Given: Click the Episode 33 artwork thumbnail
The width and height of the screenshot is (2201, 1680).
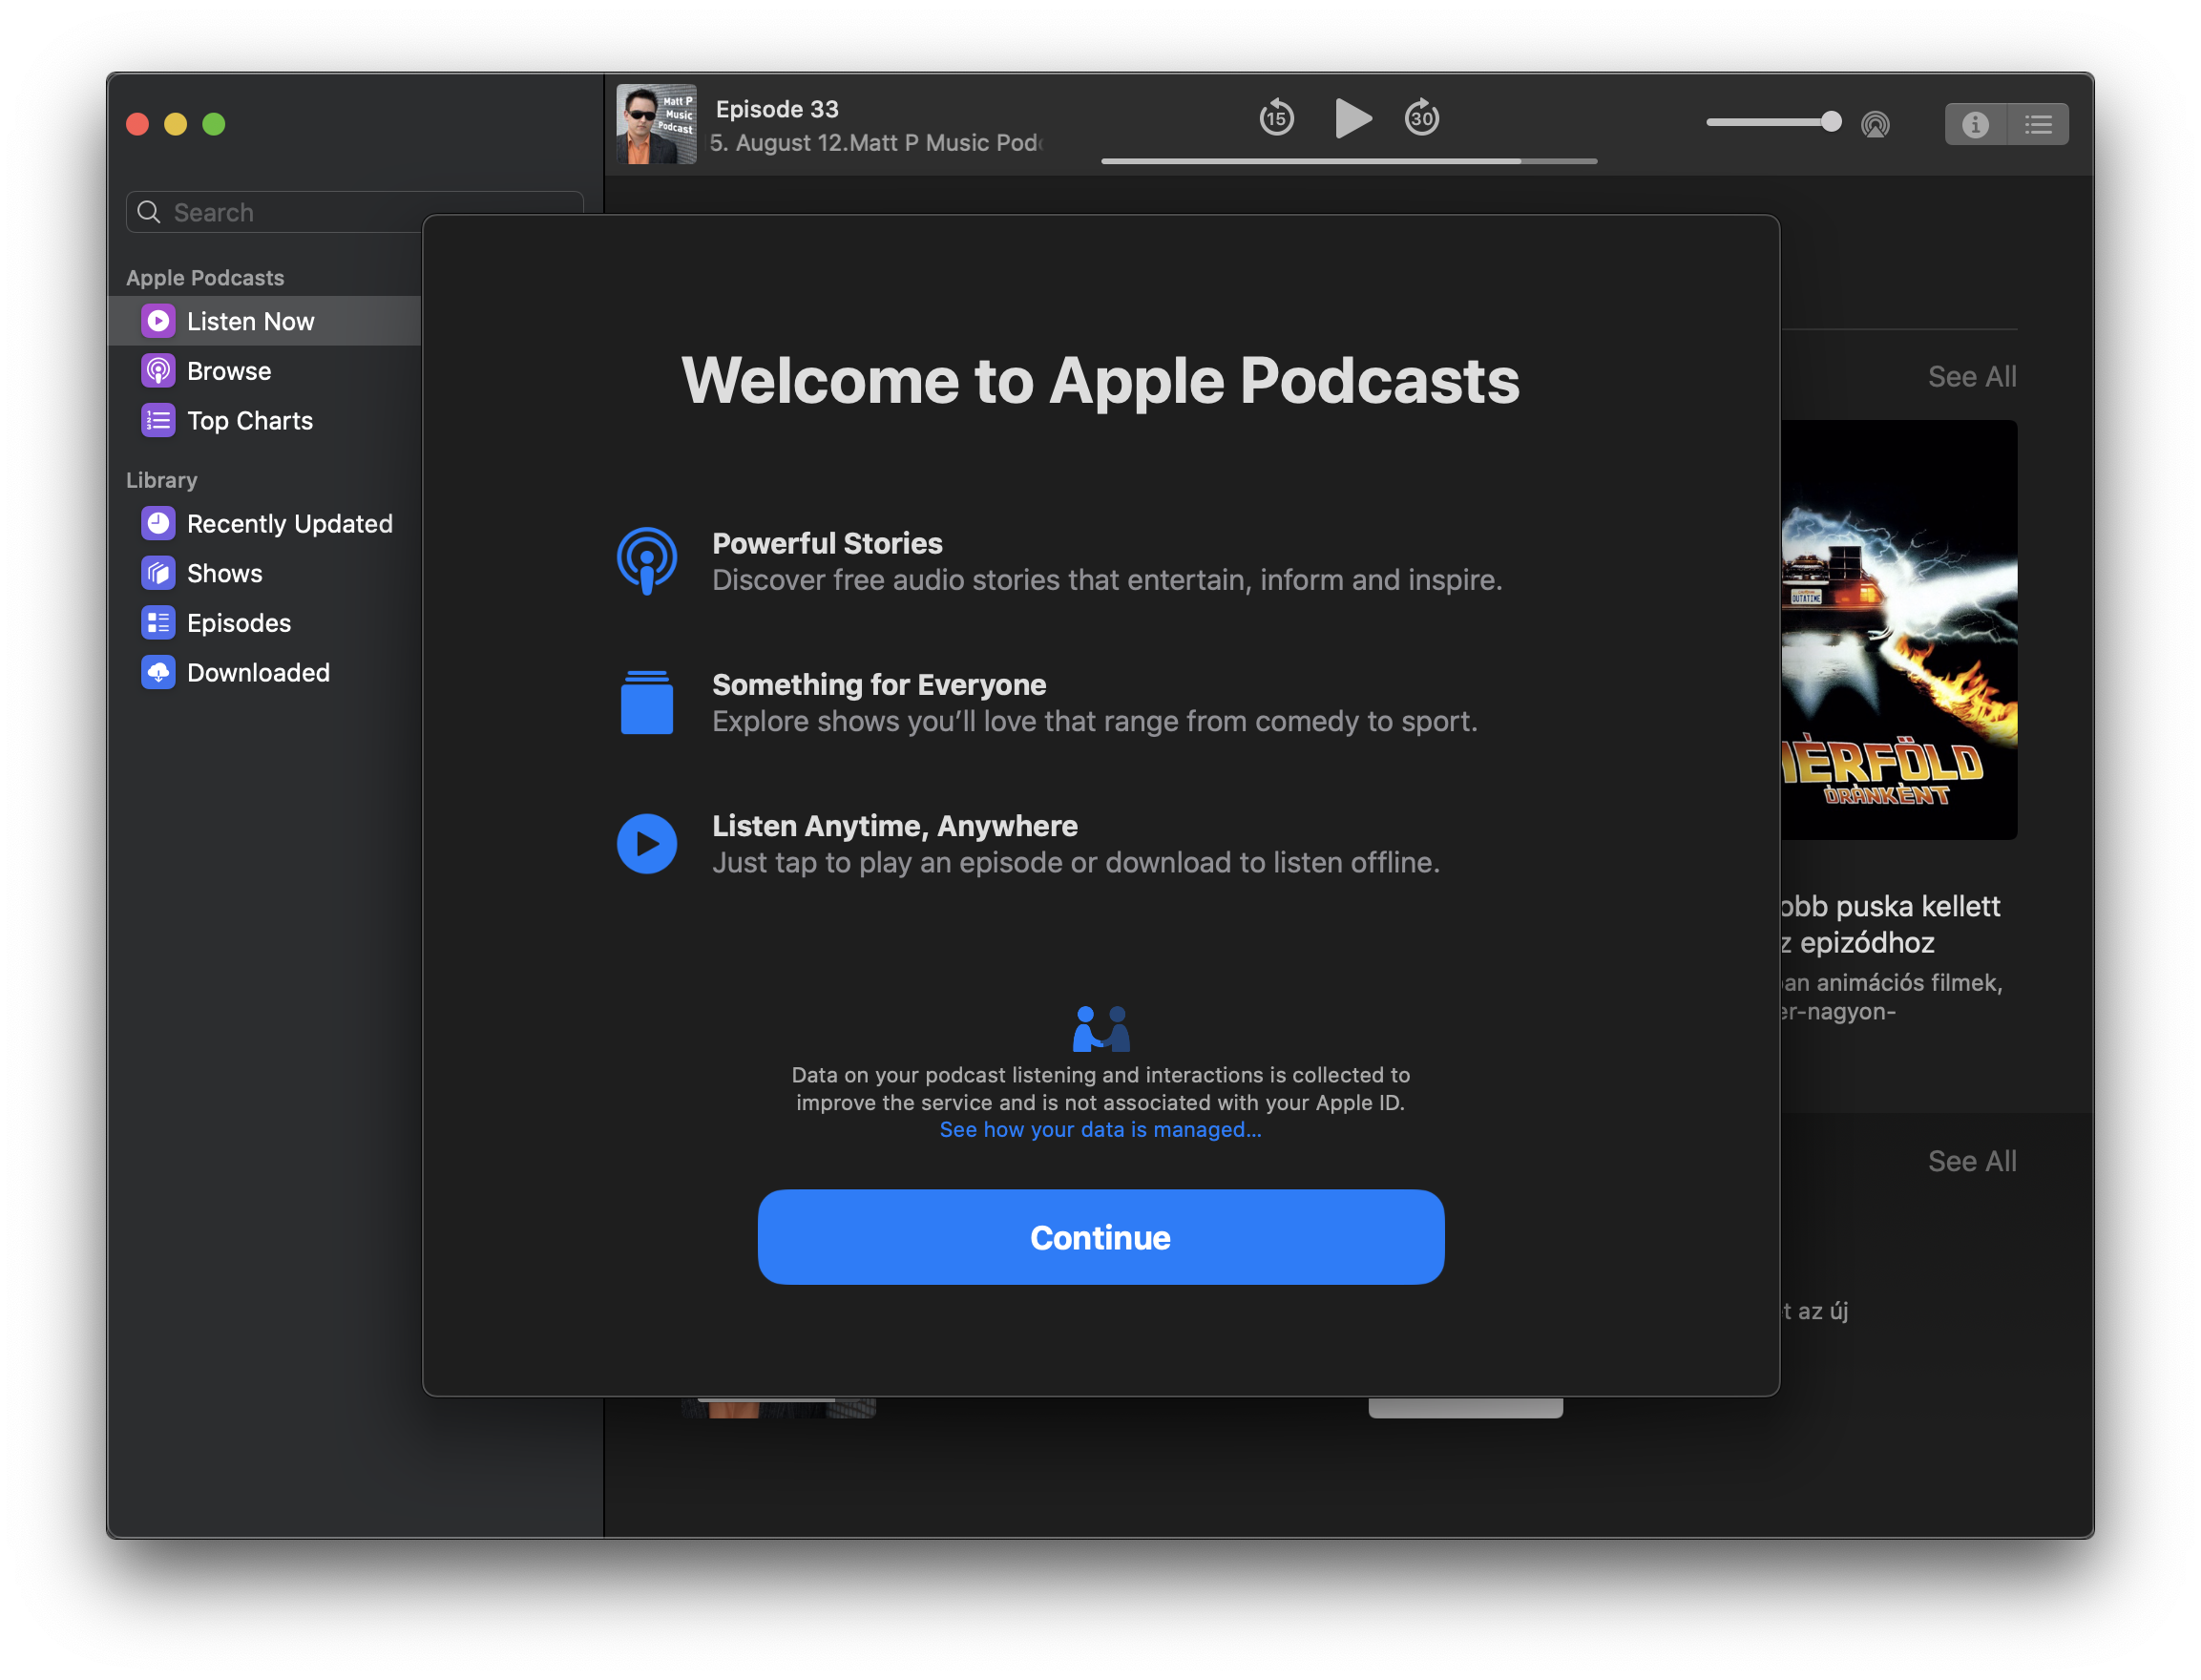Looking at the screenshot, I should pyautogui.click(x=656, y=124).
